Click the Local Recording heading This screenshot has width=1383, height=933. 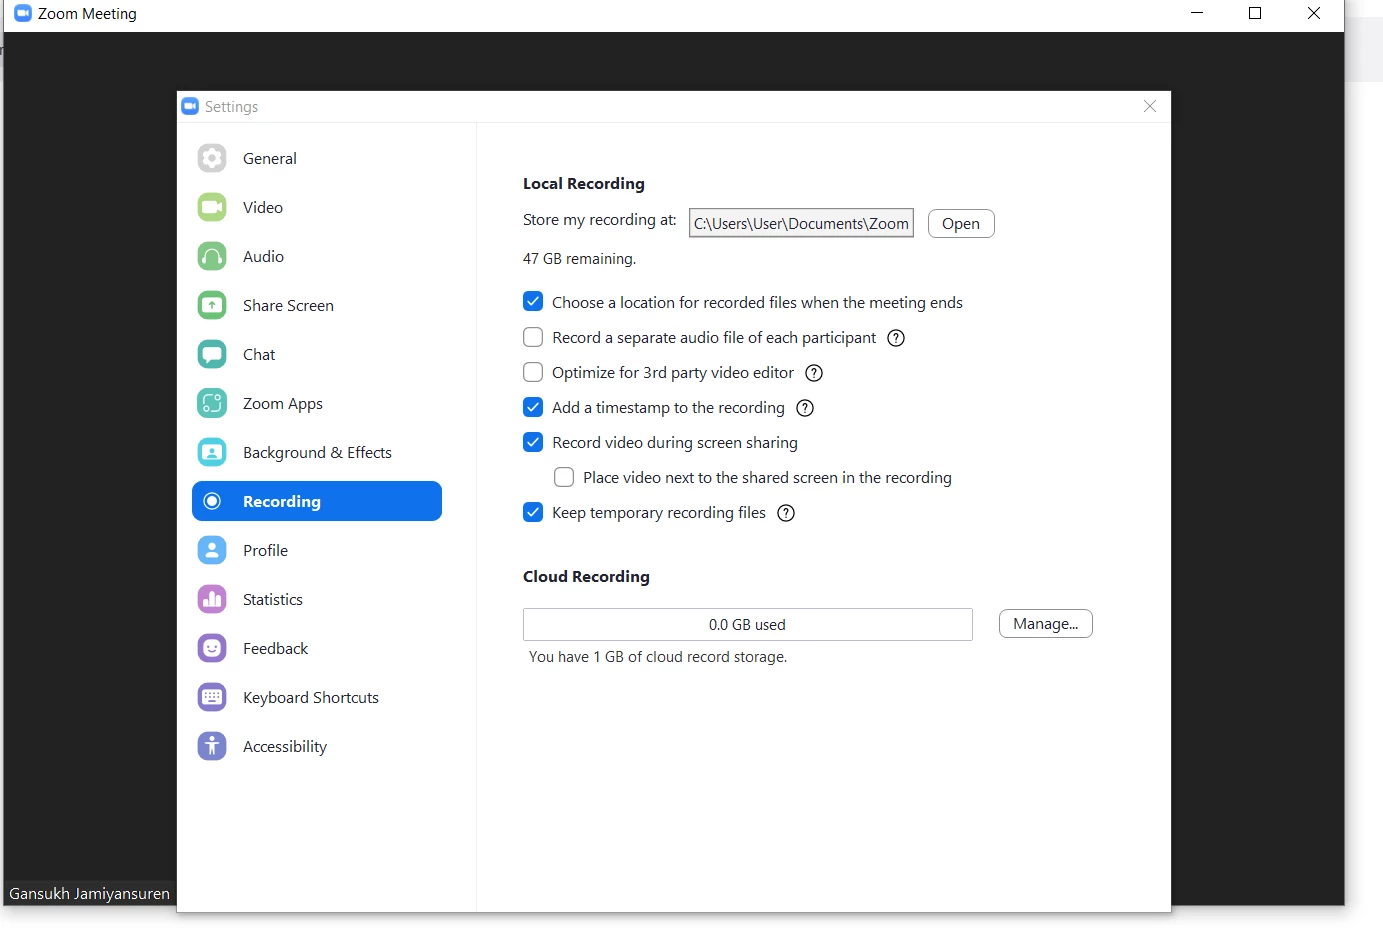point(584,183)
